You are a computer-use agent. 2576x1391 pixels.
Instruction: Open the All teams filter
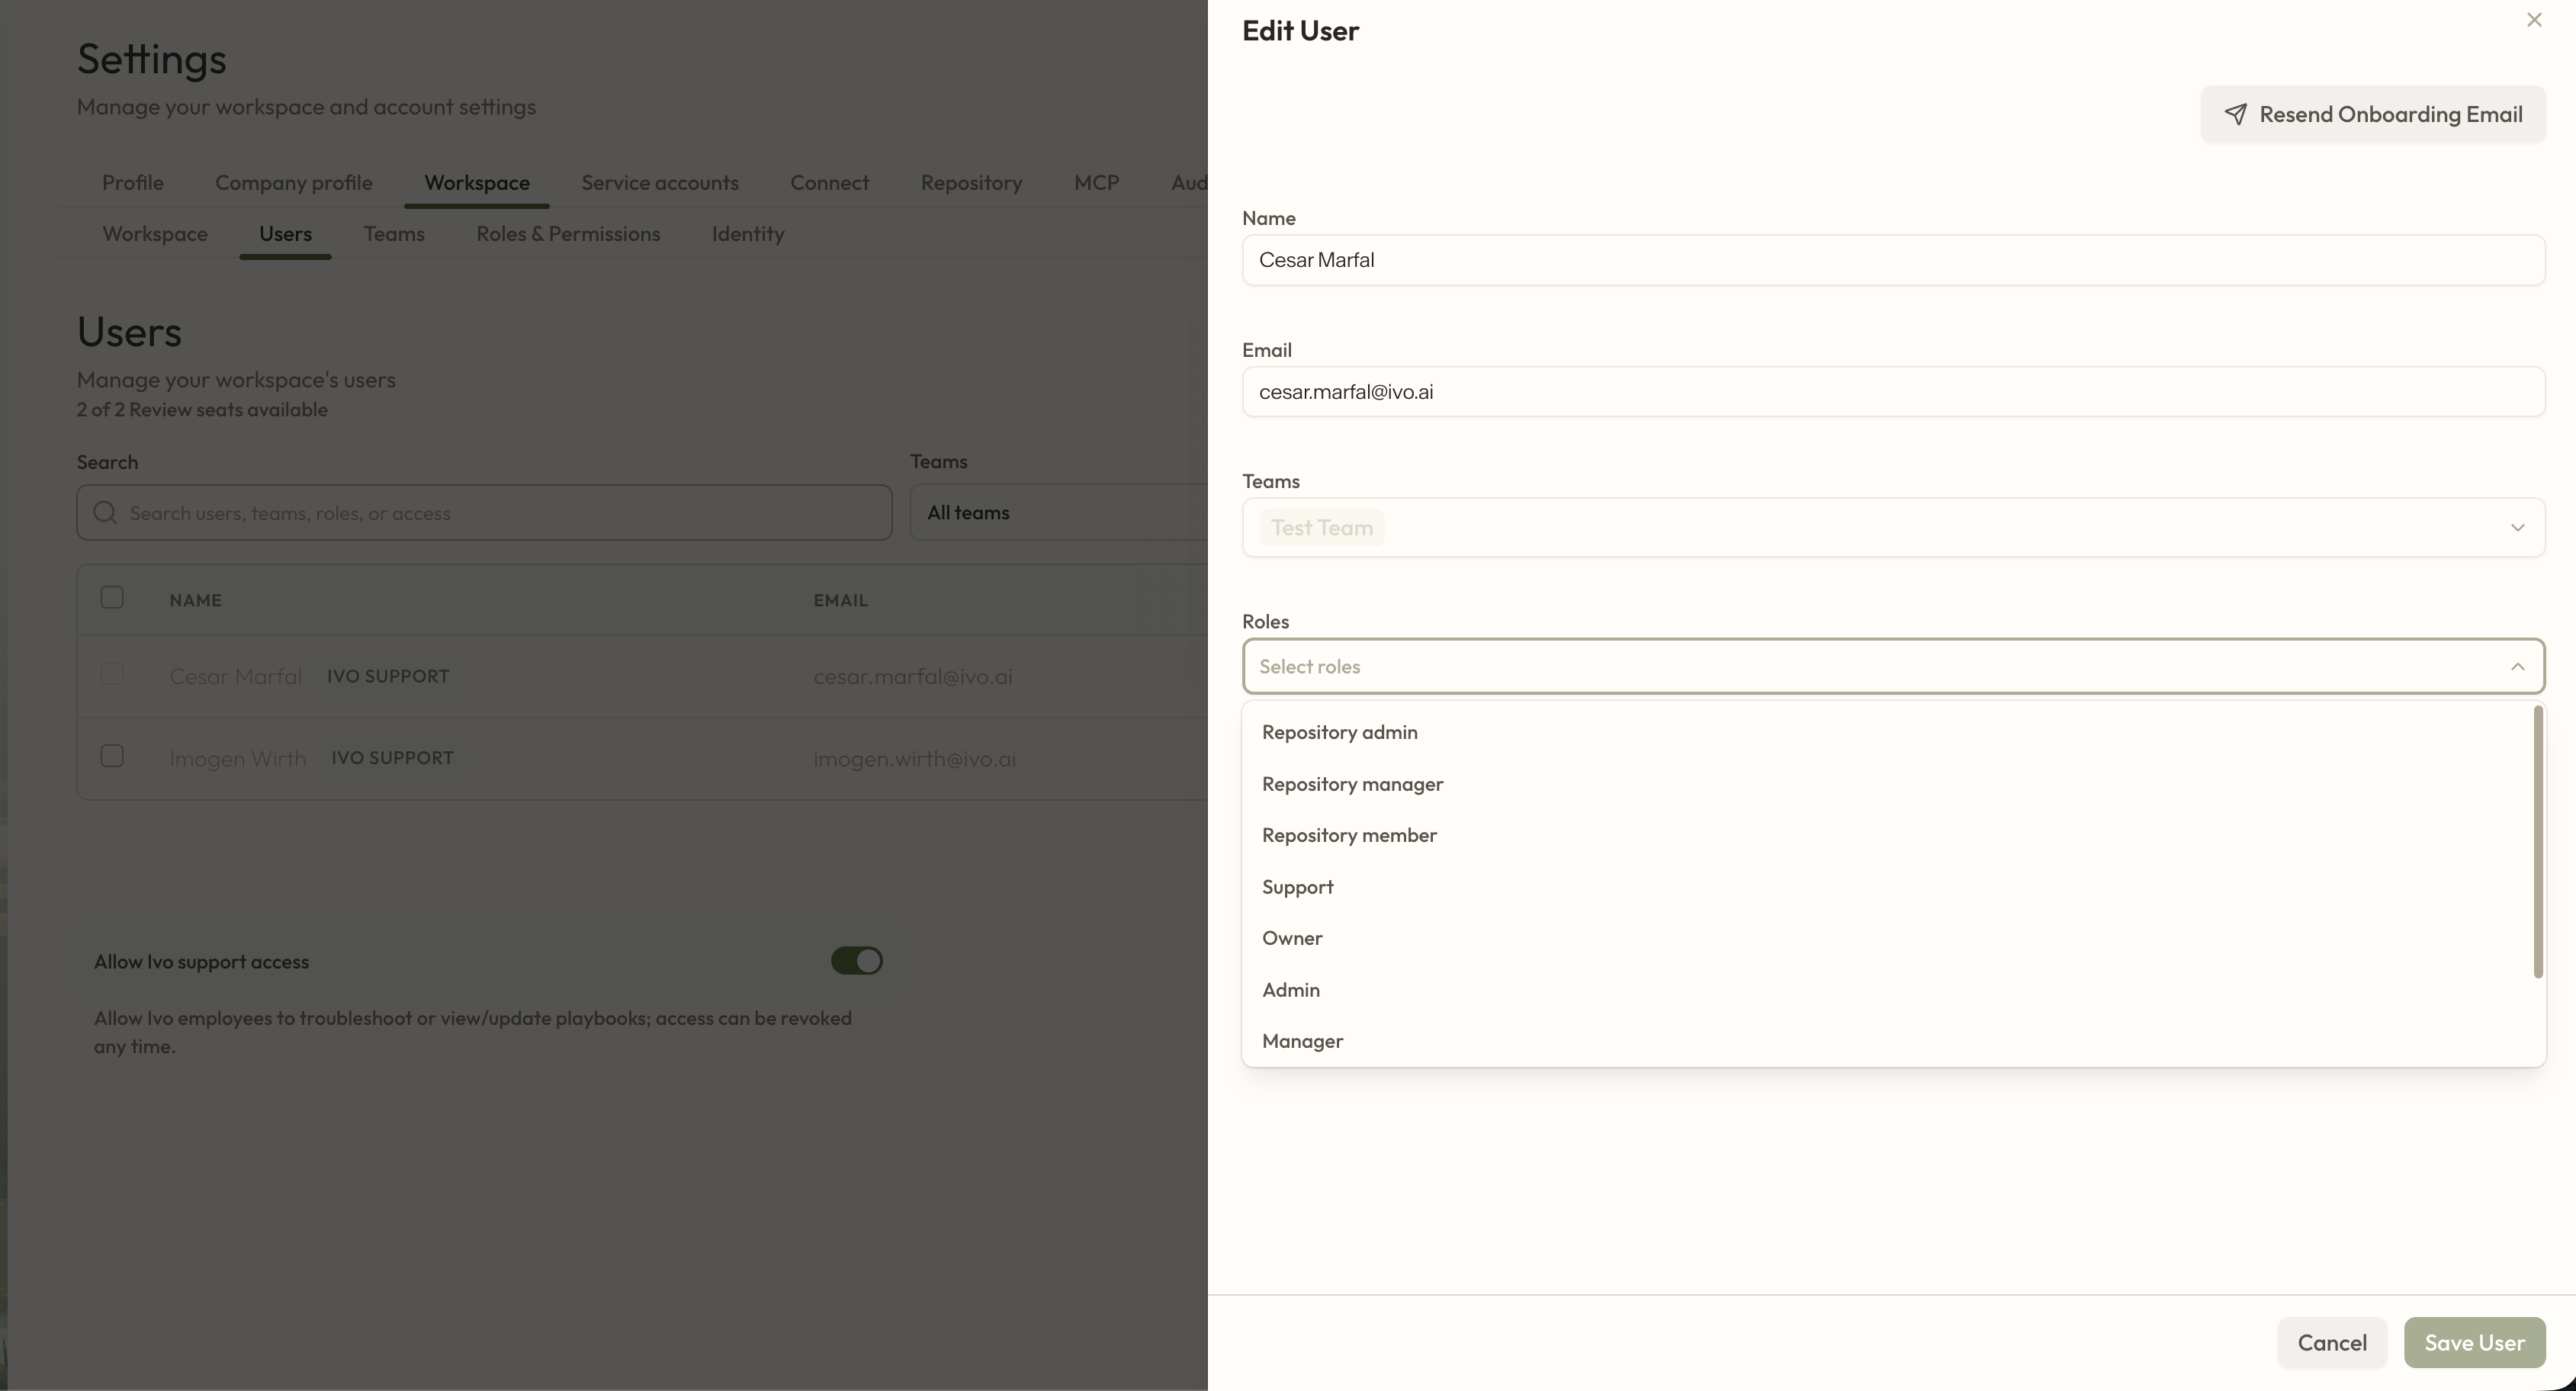coord(1059,513)
